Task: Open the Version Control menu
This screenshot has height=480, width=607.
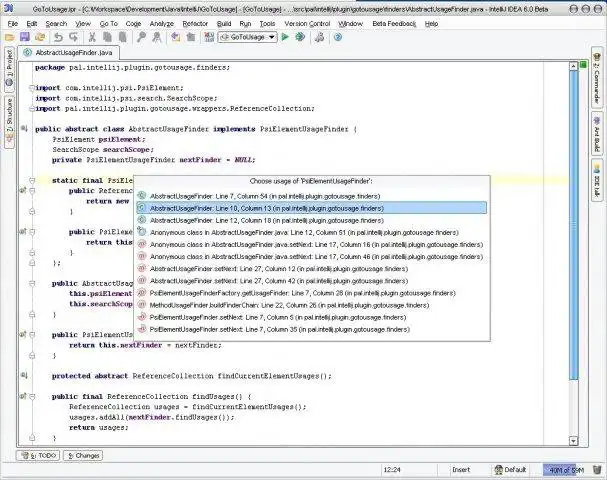Action: pyautogui.click(x=307, y=24)
